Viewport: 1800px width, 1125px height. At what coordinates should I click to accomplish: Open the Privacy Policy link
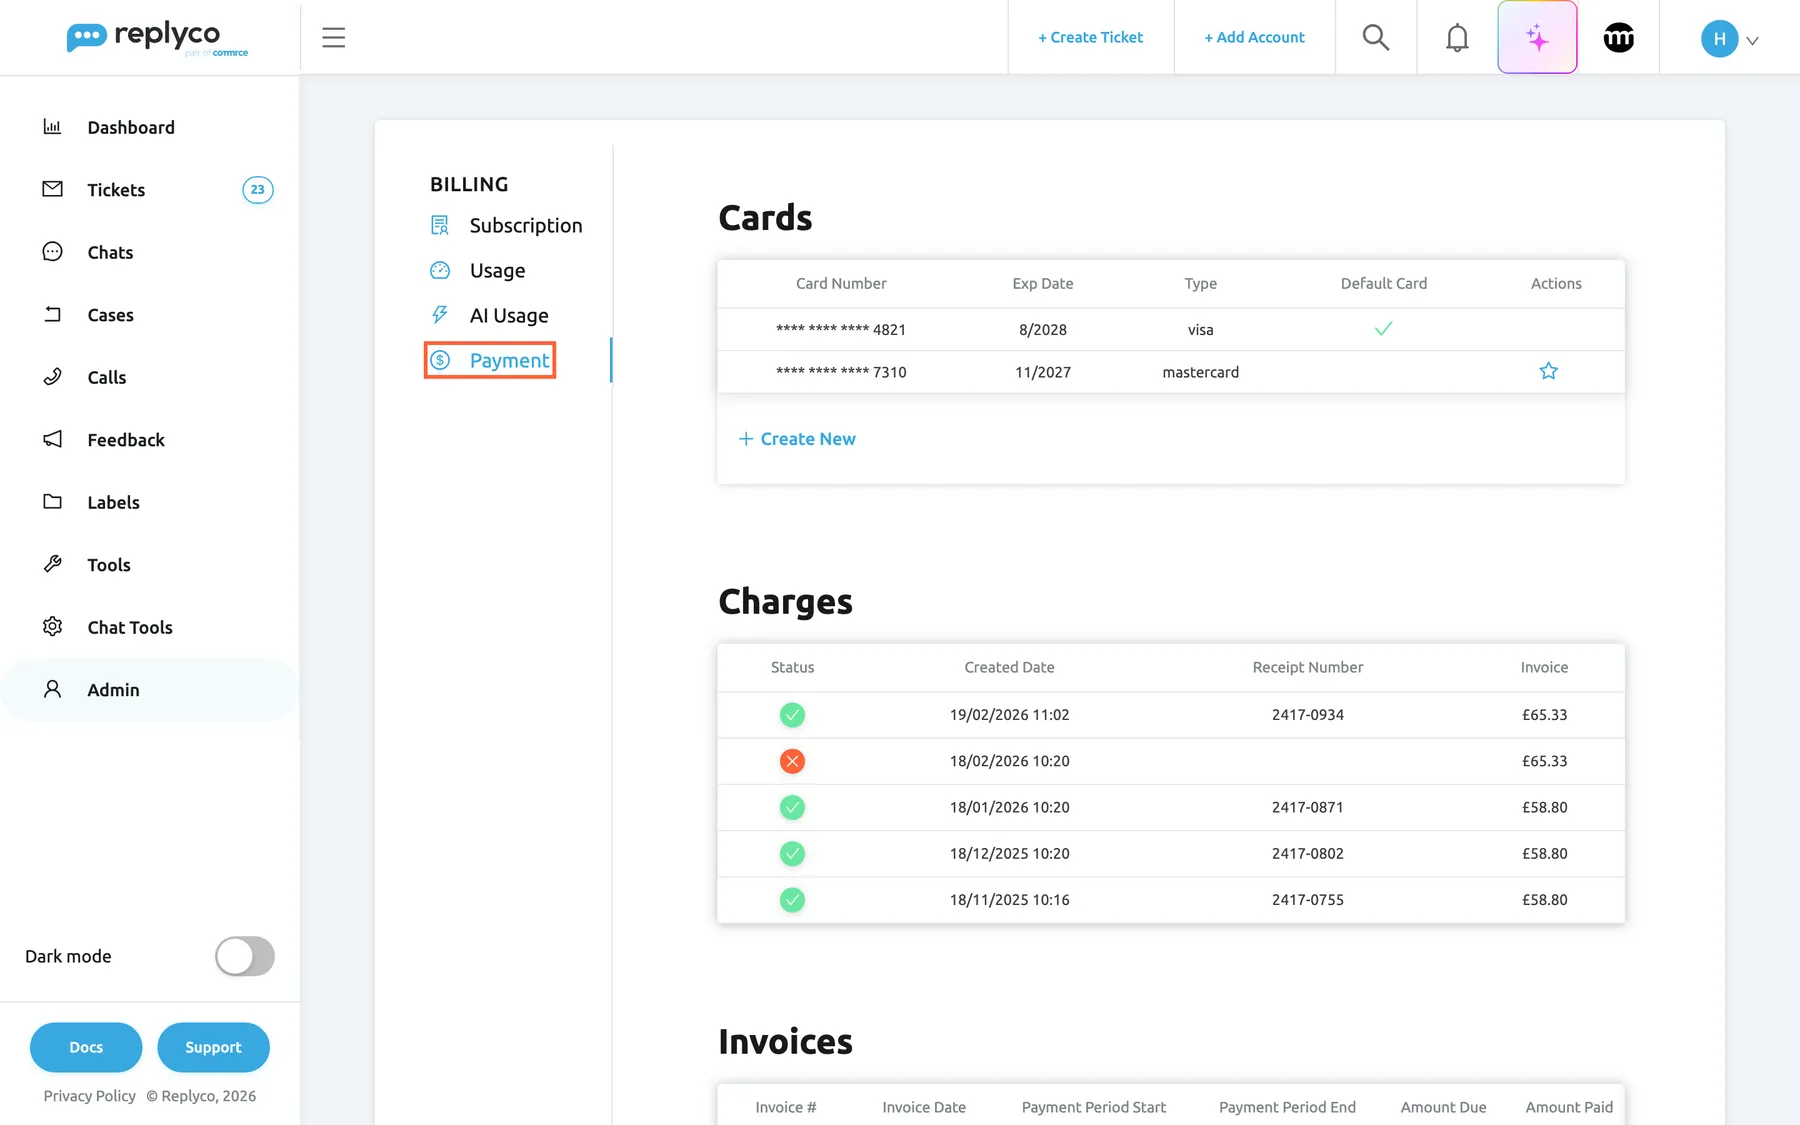89,1096
